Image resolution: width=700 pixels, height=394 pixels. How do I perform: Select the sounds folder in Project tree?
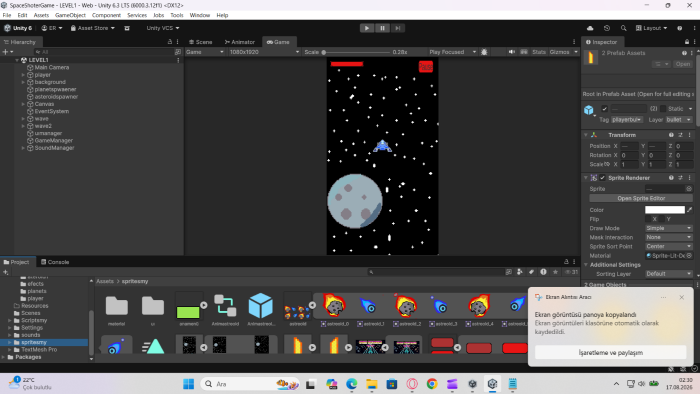click(30, 335)
